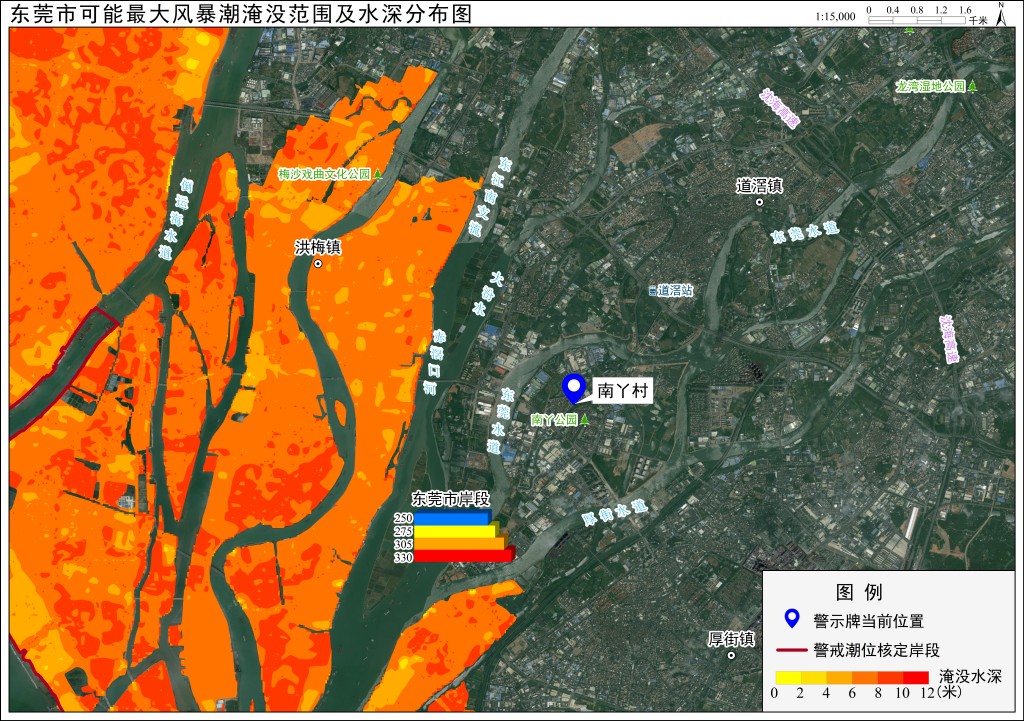This screenshot has height=721, width=1024.
Task: Click the 东莞市岸段 label above the bars
Action: 451,499
